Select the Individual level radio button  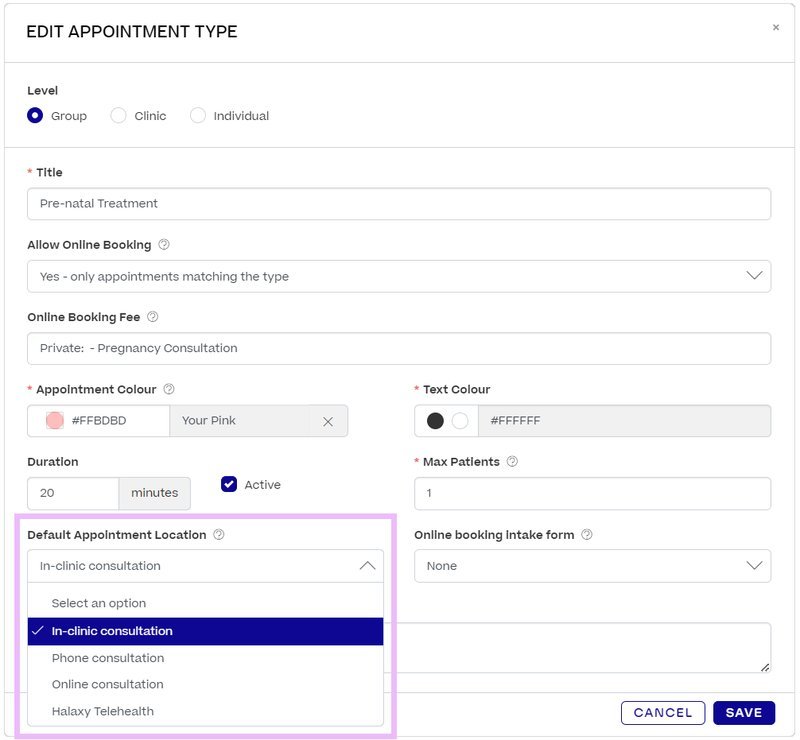click(x=198, y=115)
